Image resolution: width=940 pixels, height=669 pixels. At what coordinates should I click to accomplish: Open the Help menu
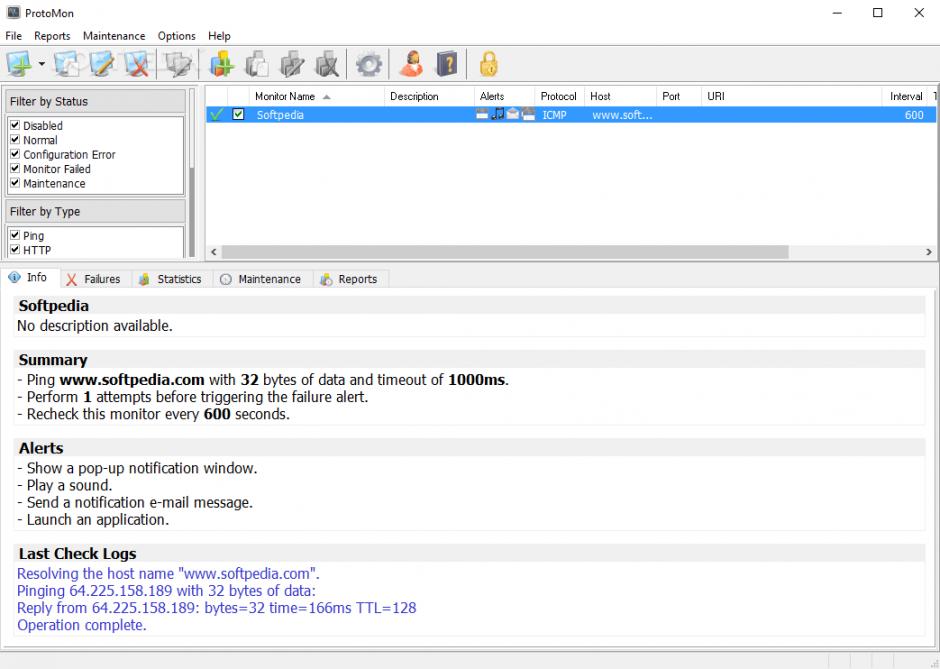(x=219, y=36)
